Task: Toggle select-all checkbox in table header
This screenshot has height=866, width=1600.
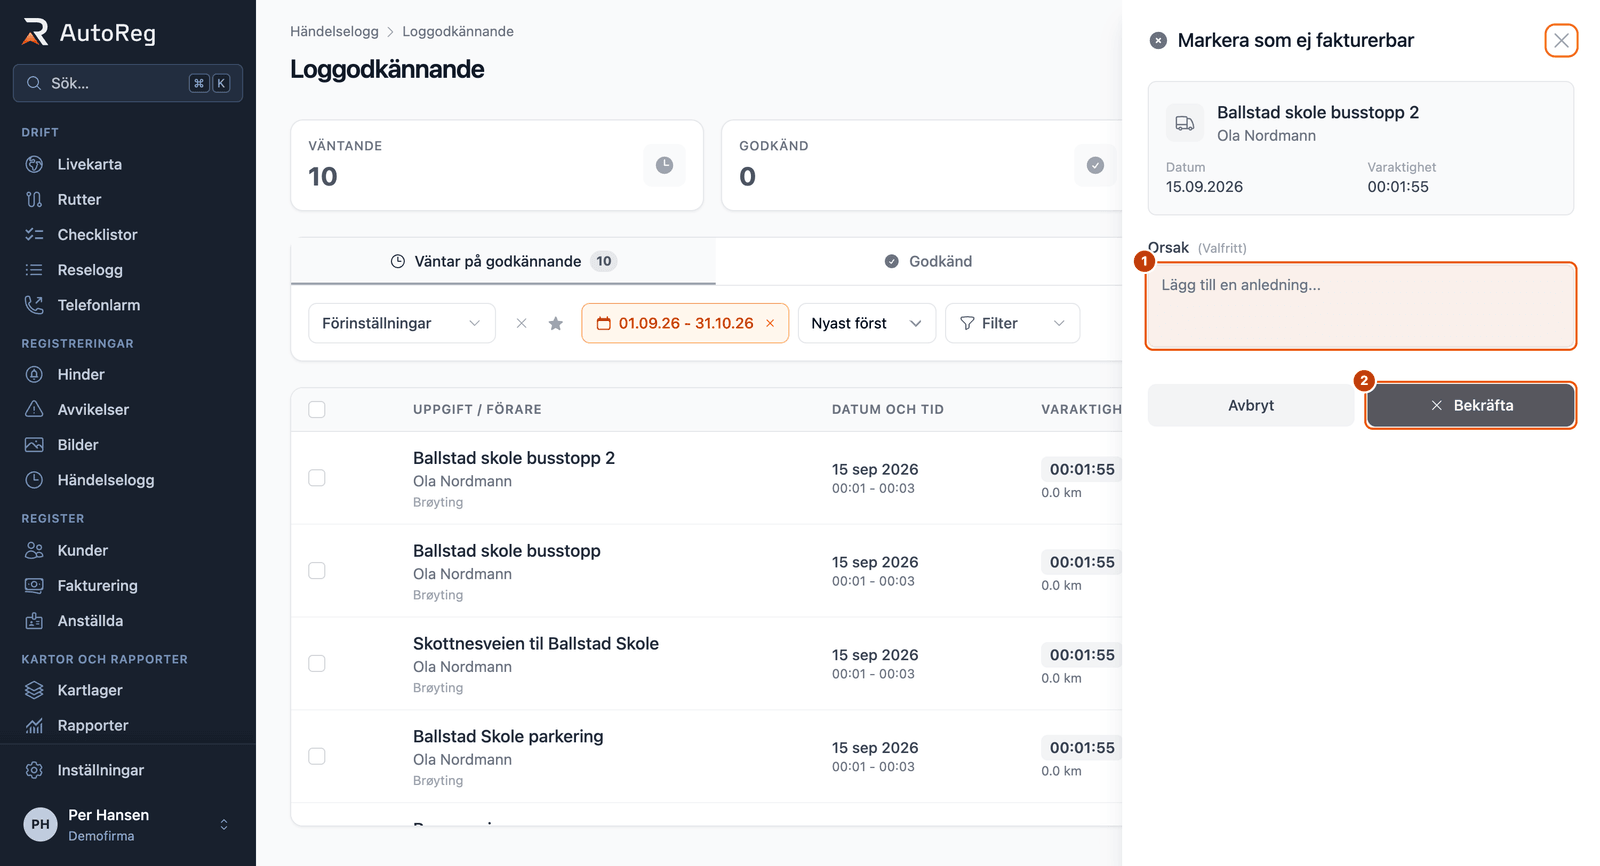Action: [317, 409]
